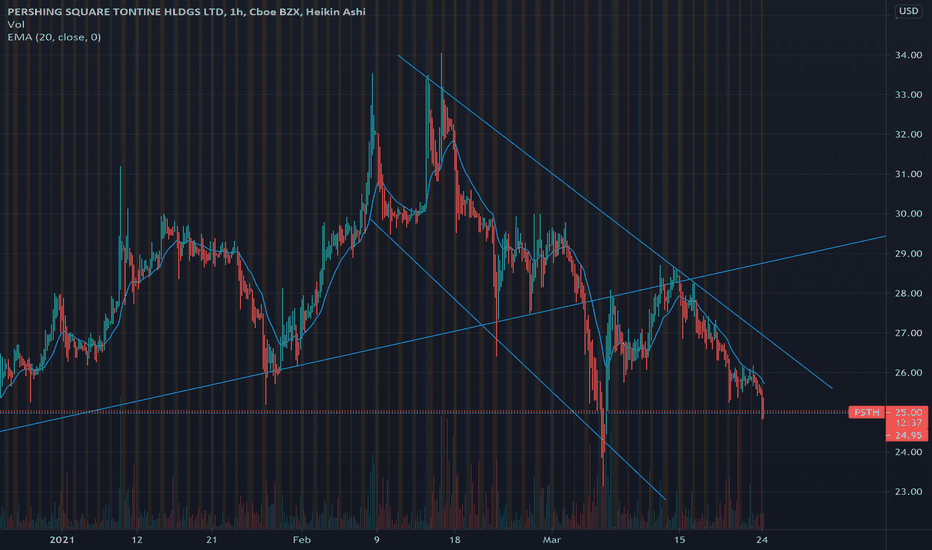Click the 25.00 current price label
The width and height of the screenshot is (932, 550).
pyautogui.click(x=908, y=412)
